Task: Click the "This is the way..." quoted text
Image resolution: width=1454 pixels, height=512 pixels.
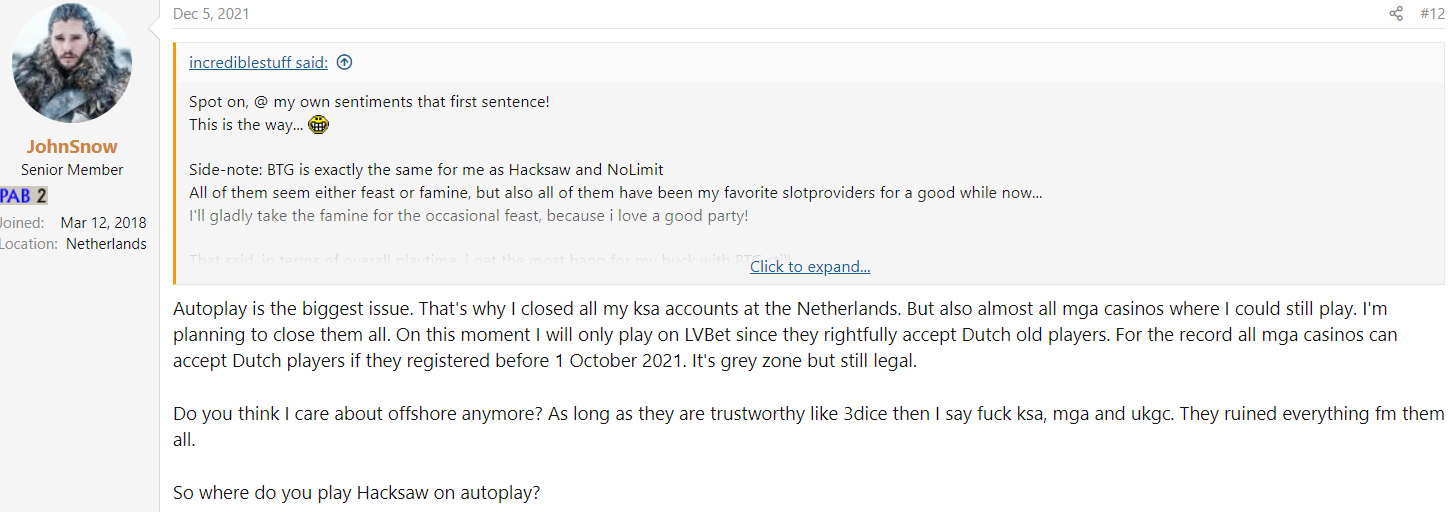Action: coord(245,125)
